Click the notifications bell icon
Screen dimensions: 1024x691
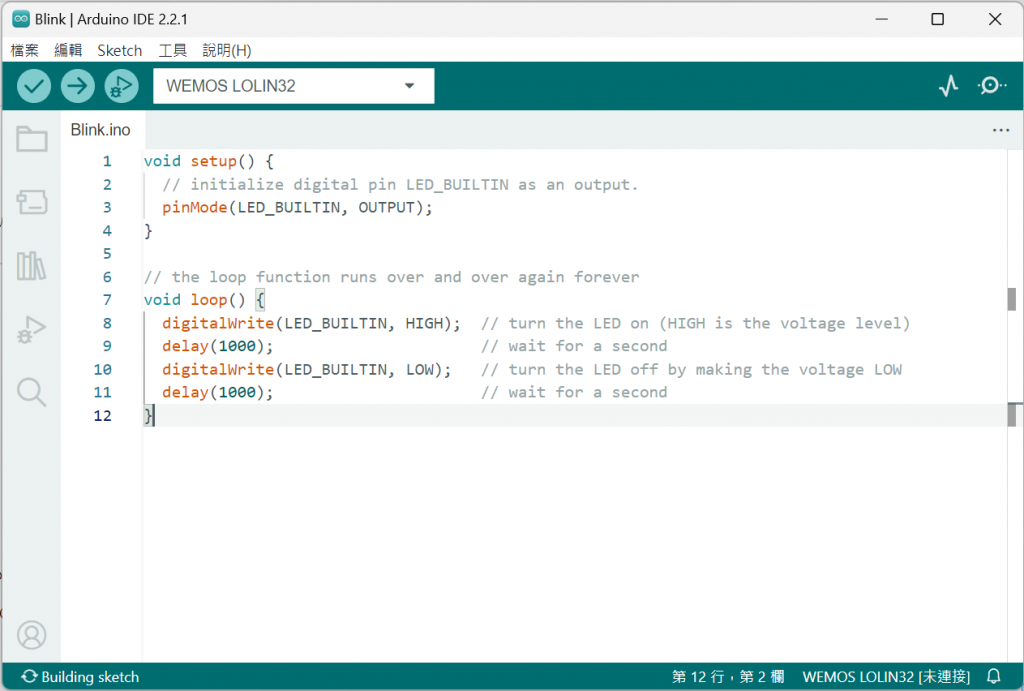pyautogui.click(x=993, y=676)
